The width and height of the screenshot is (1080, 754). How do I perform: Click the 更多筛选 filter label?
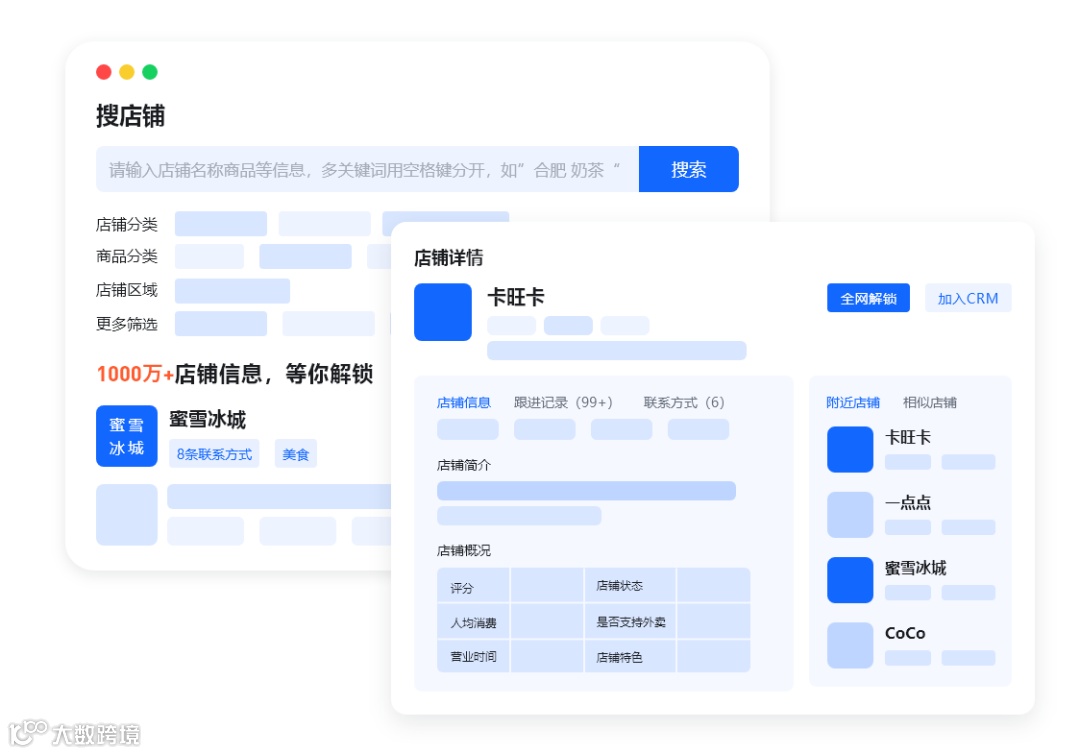[x=127, y=324]
